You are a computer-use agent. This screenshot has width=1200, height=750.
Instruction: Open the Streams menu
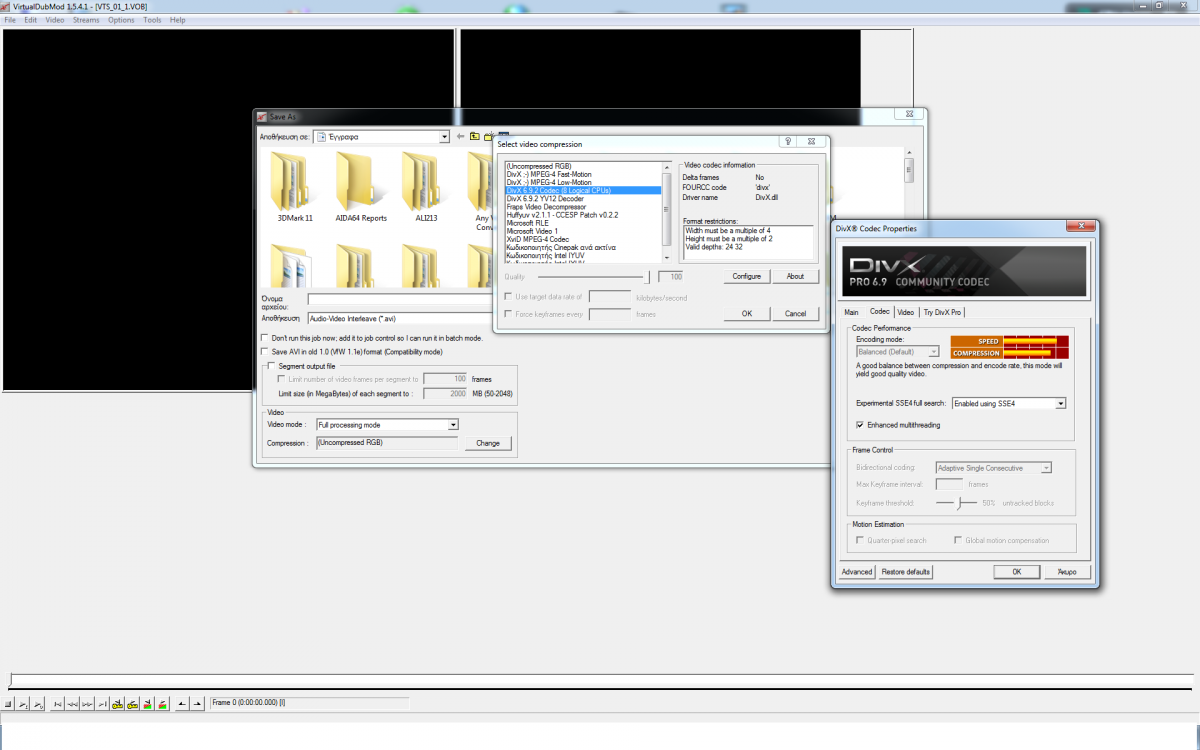(86, 20)
